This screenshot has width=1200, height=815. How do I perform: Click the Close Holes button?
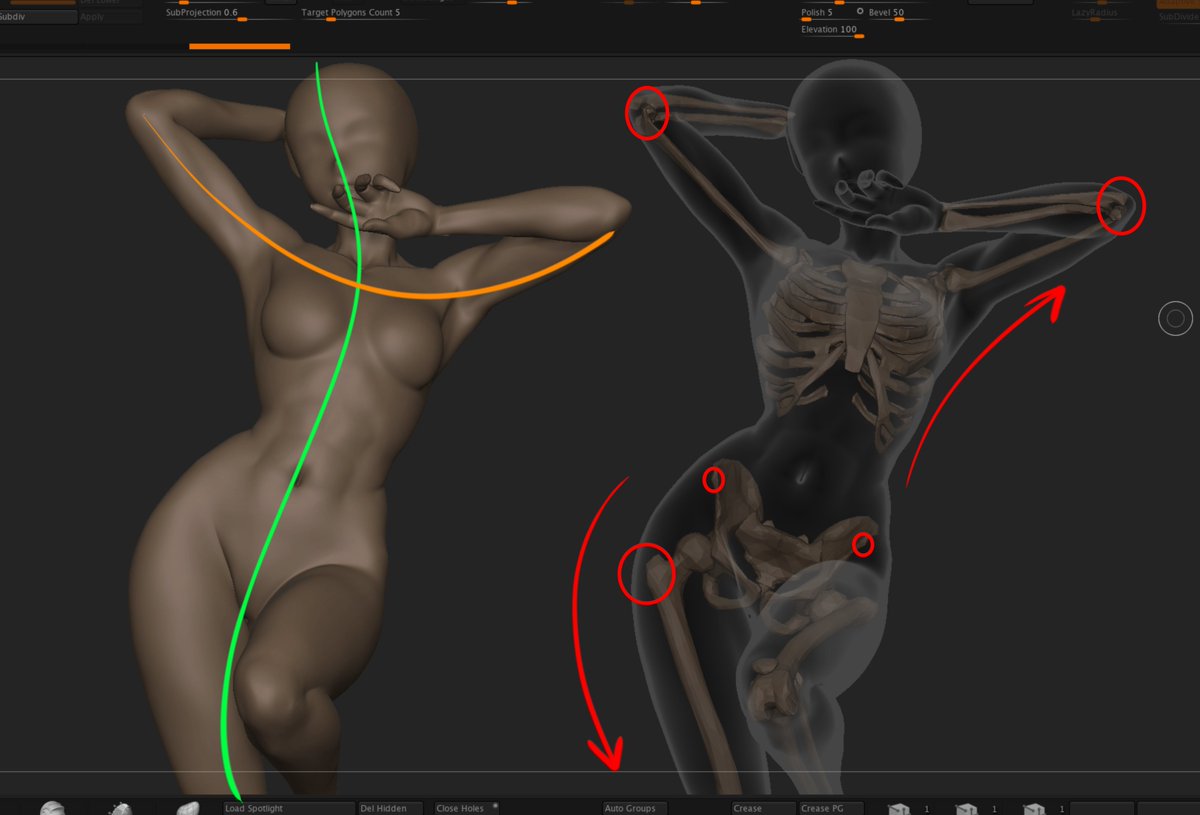tap(467, 808)
